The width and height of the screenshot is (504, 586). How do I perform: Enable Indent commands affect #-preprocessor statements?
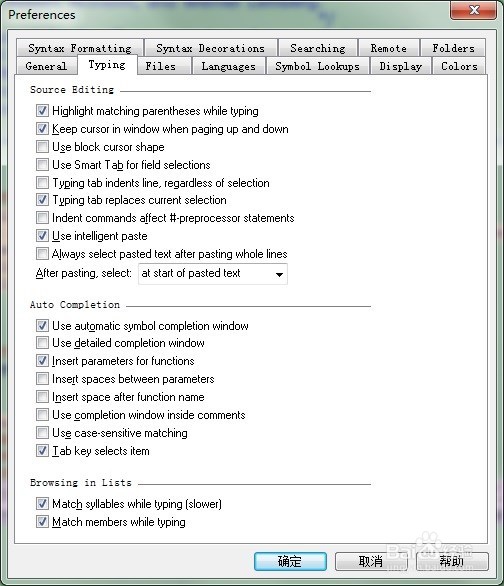coord(42,218)
